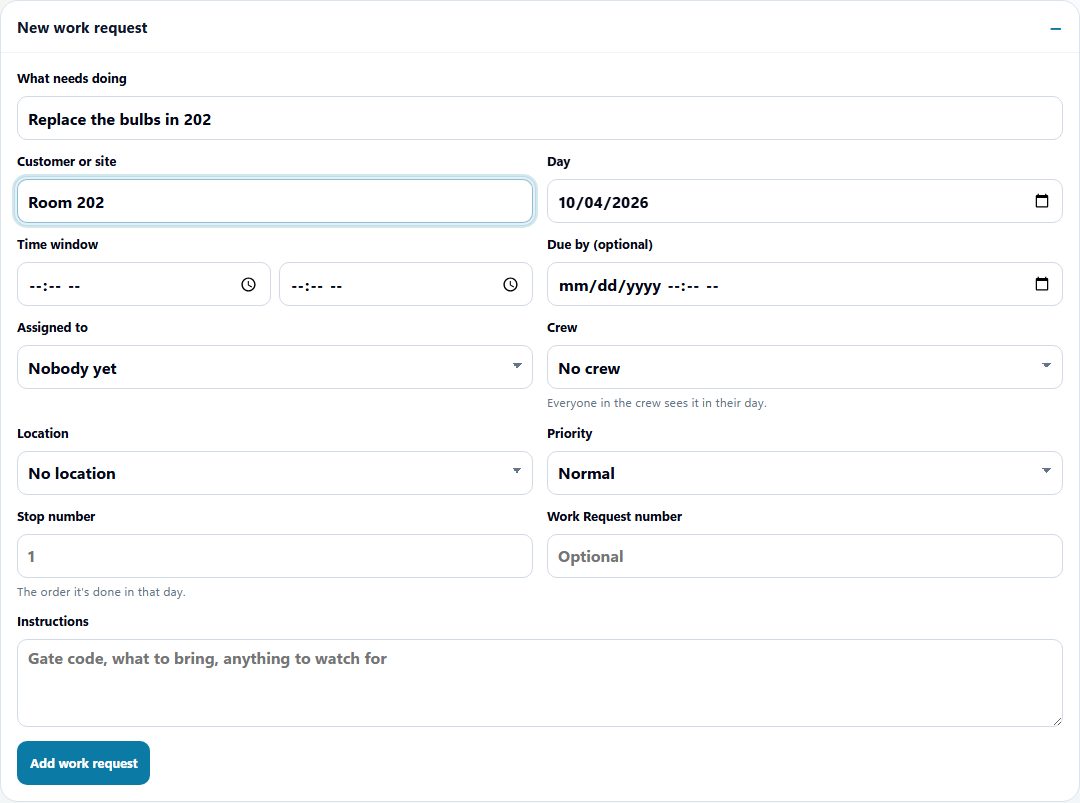1080x803 pixels.
Task: Click the Stop number field
Action: coord(275,556)
